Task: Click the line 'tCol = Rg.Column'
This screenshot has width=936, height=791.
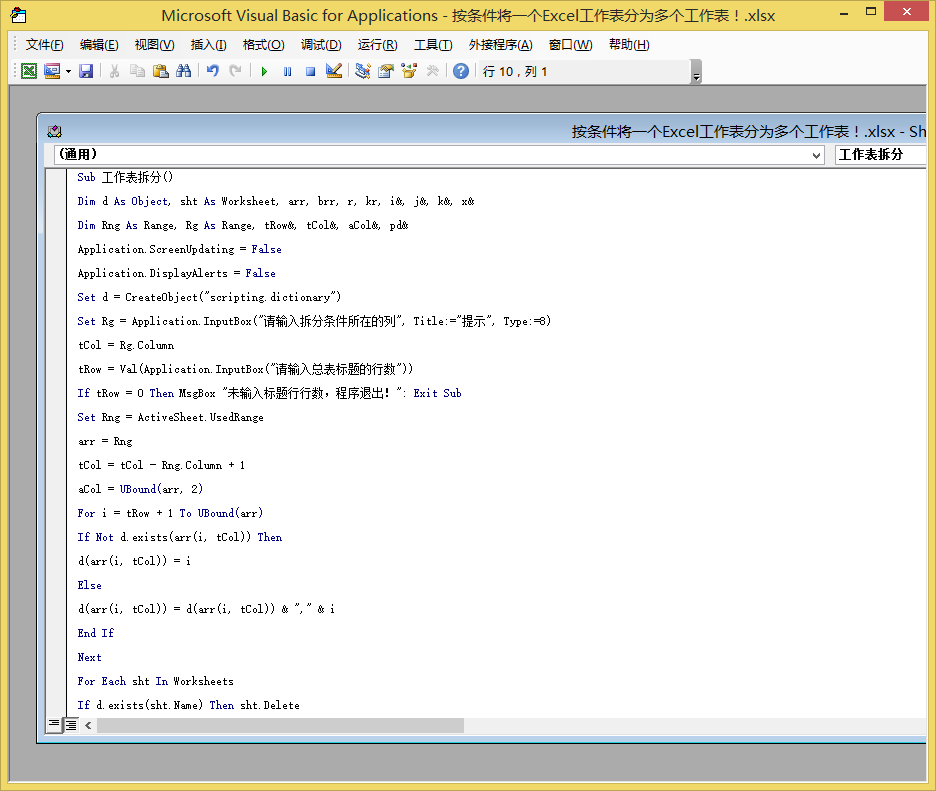Action: point(126,345)
